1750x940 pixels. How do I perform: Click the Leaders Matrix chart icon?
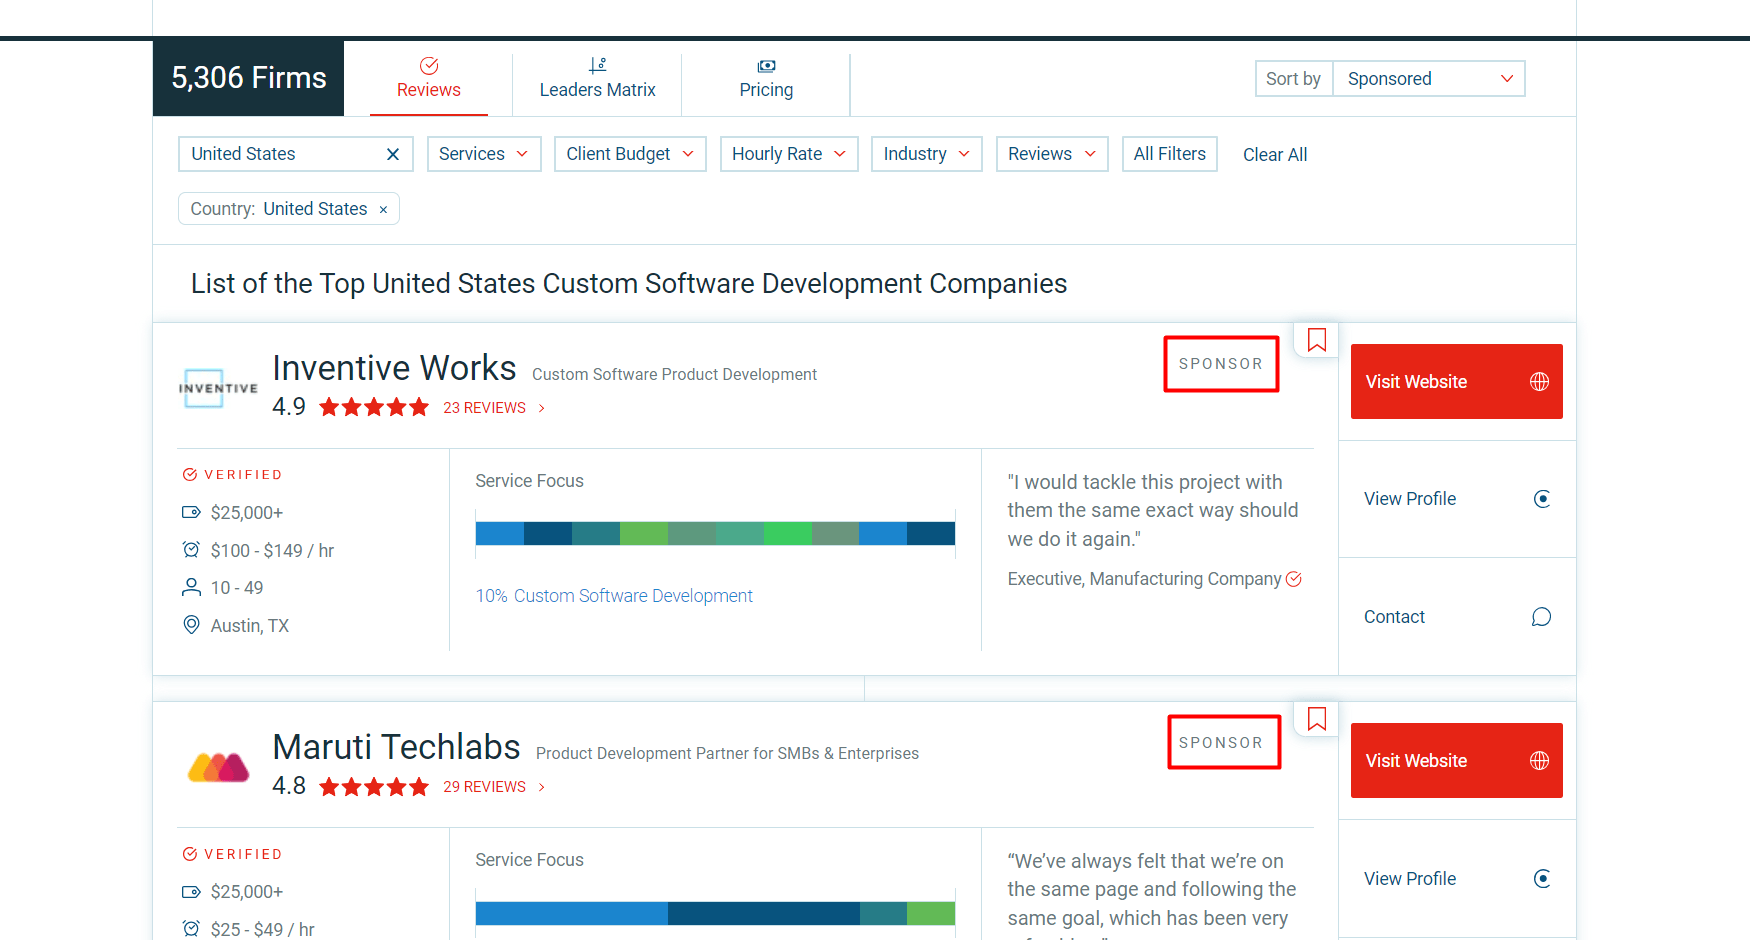(x=598, y=65)
